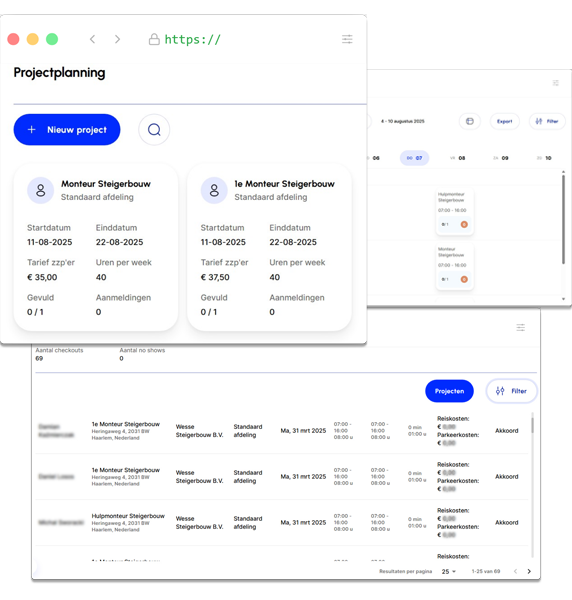Viewport: 572px width, 600px height.
Task: Go to next page of results
Action: (x=529, y=571)
